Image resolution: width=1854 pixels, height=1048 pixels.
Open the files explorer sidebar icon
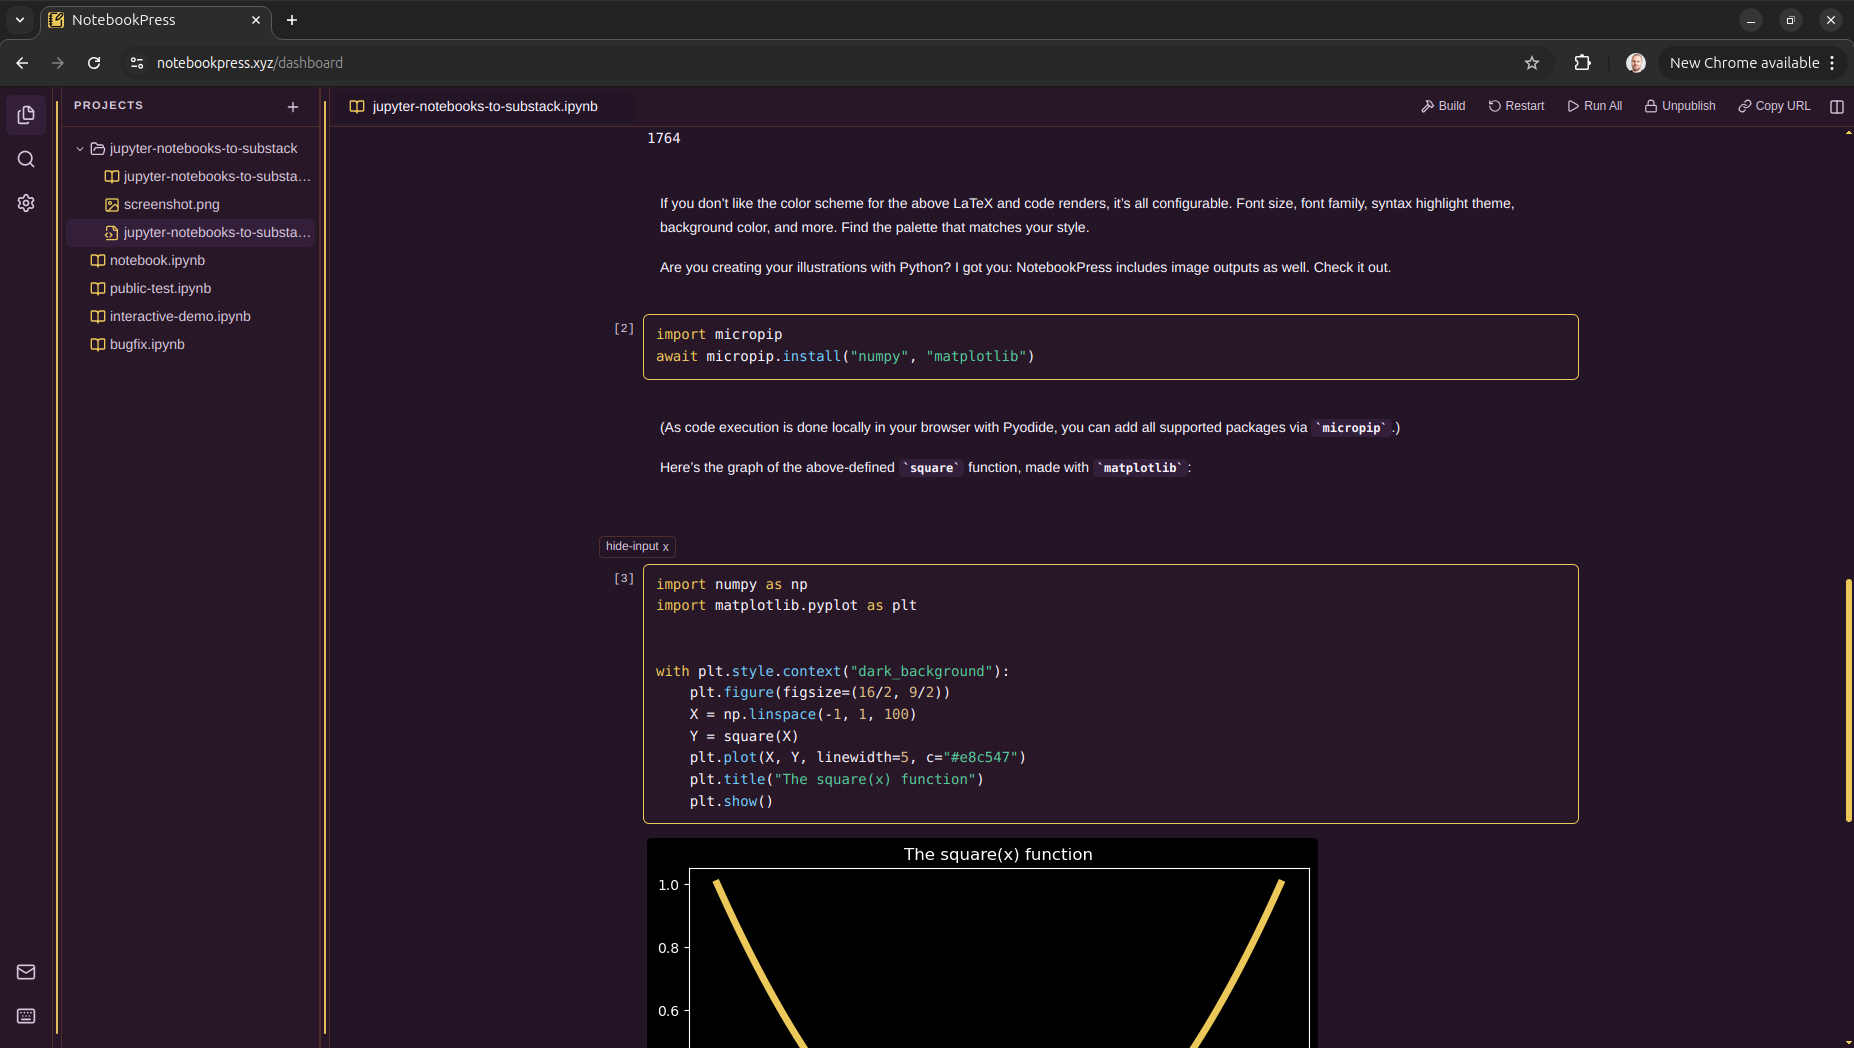[x=26, y=115]
